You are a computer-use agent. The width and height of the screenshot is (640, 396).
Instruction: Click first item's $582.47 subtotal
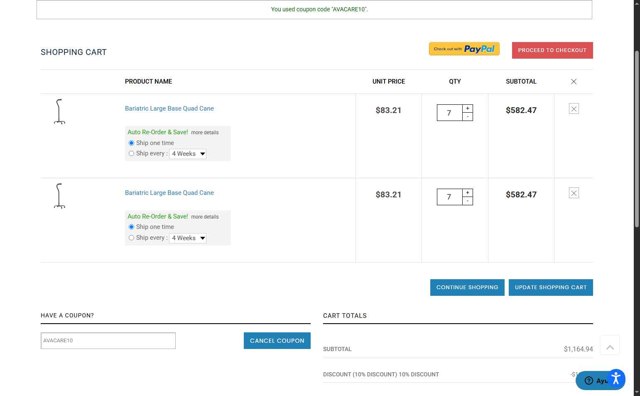tap(521, 110)
